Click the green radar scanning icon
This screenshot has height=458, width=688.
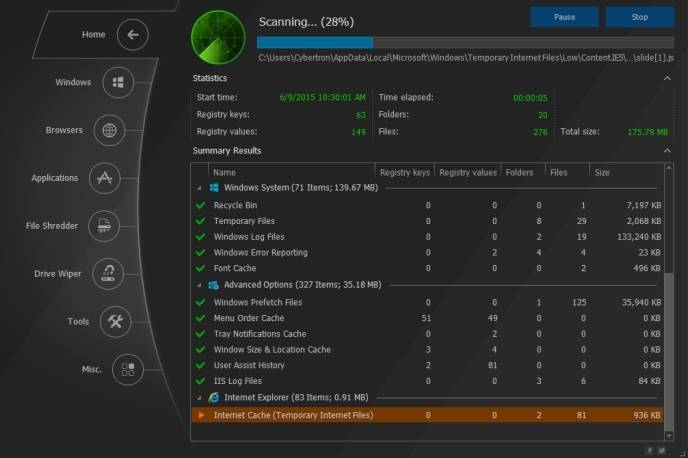(x=218, y=38)
